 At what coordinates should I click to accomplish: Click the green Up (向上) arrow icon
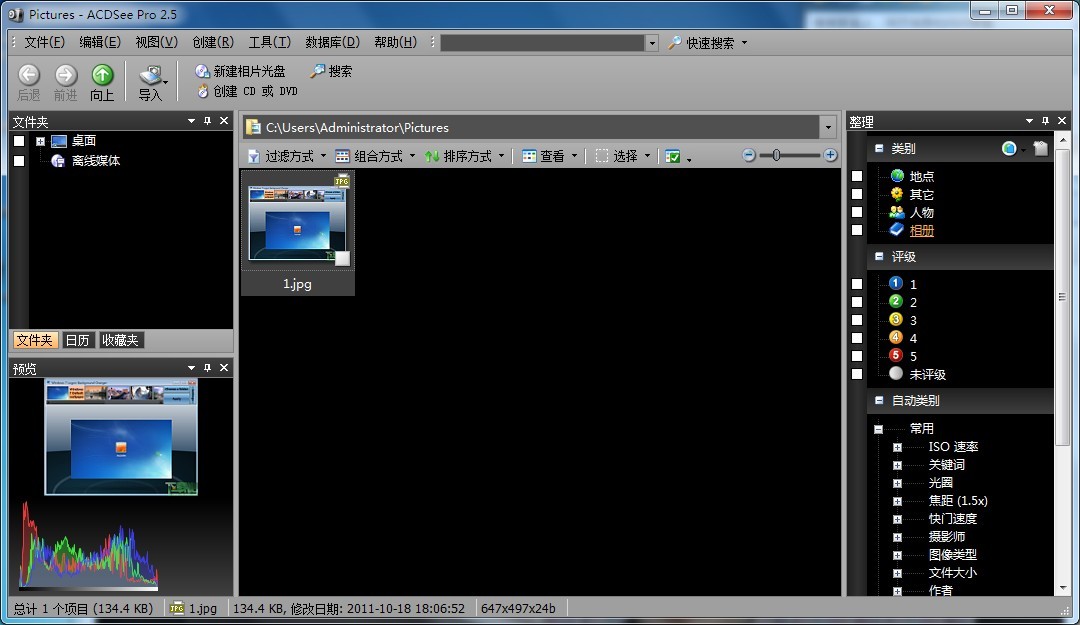point(102,75)
